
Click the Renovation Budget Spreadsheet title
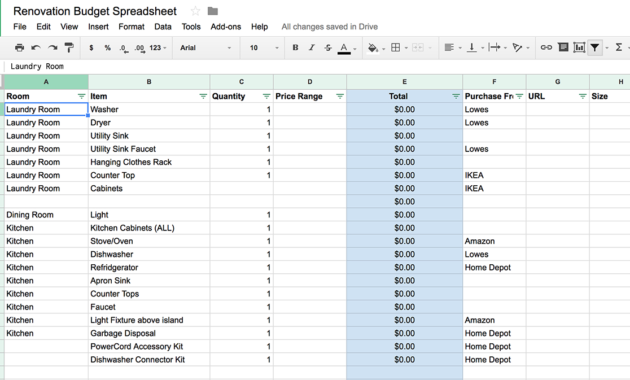(x=95, y=11)
